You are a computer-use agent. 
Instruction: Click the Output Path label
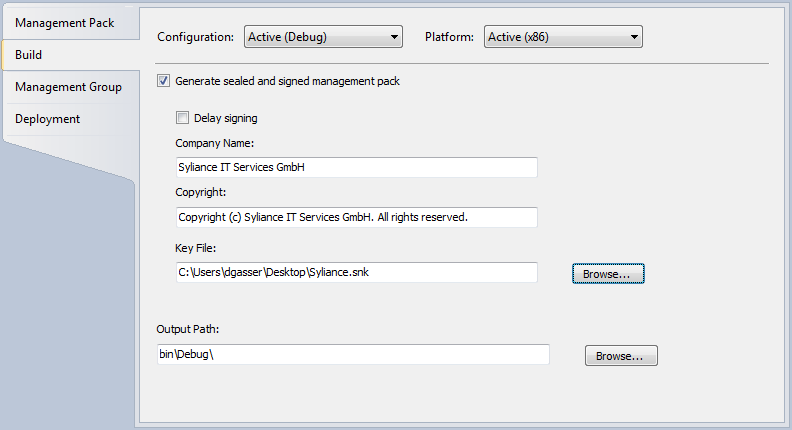point(188,328)
